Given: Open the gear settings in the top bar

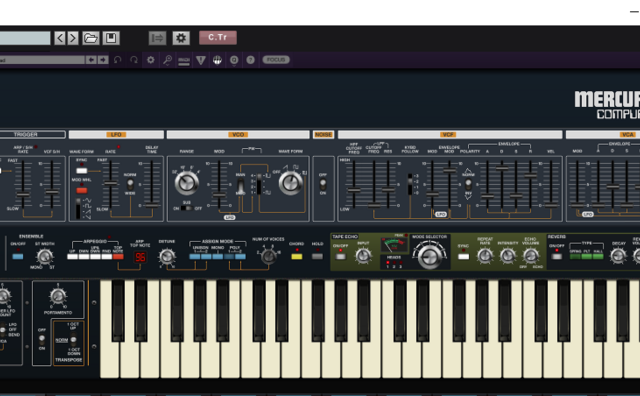Looking at the screenshot, I should click(x=181, y=38).
